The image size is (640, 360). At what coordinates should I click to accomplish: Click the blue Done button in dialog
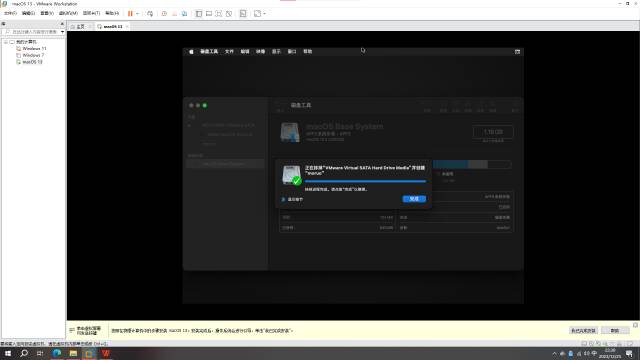pos(414,199)
